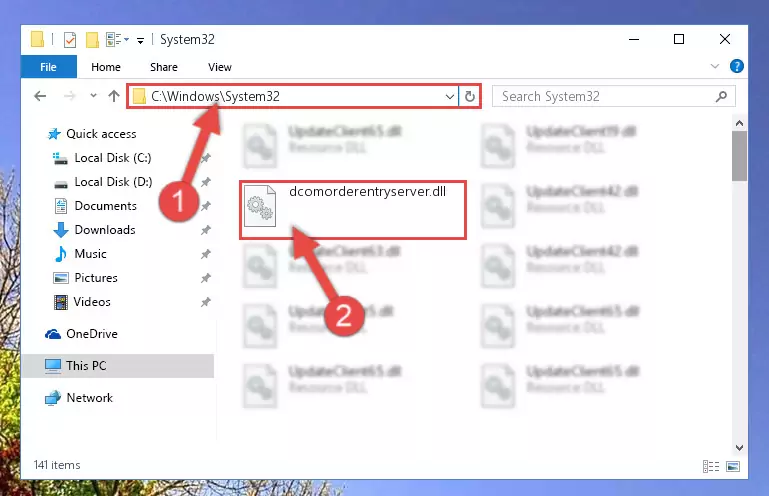Image resolution: width=769 pixels, height=496 pixels.
Task: Click the pin icon beside Pictures
Action: [205, 278]
